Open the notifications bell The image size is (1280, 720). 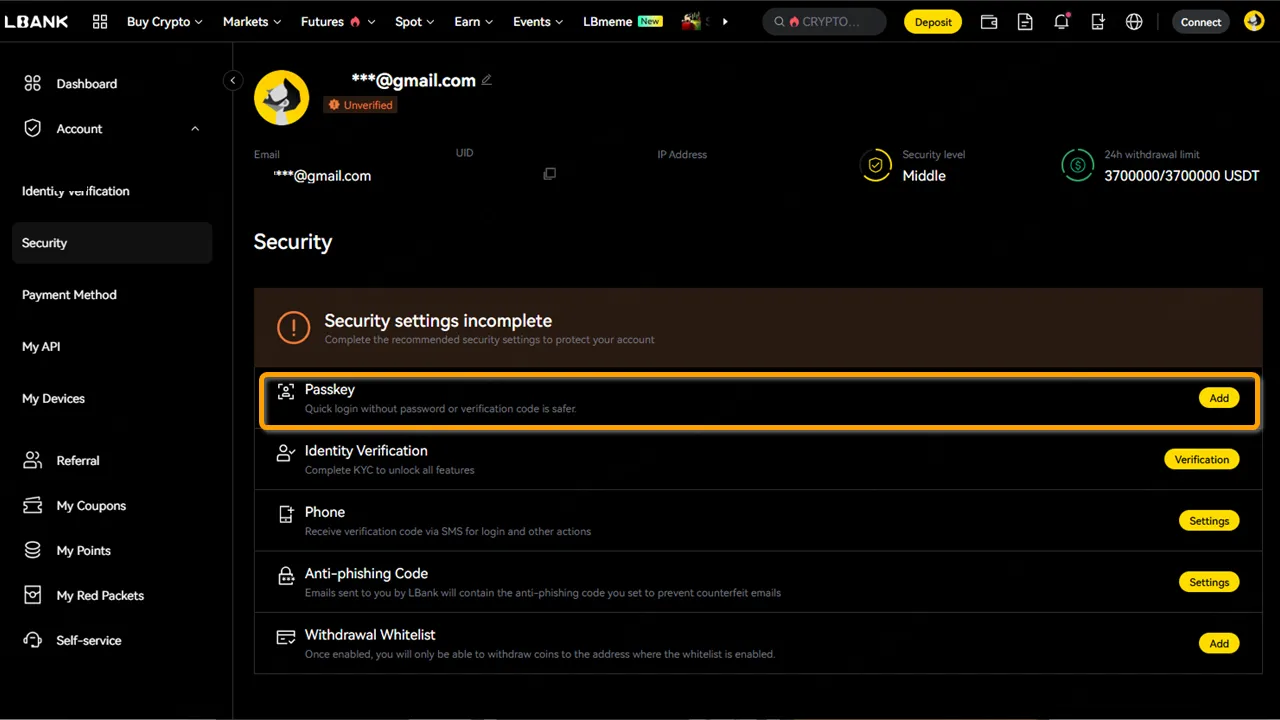point(1061,22)
